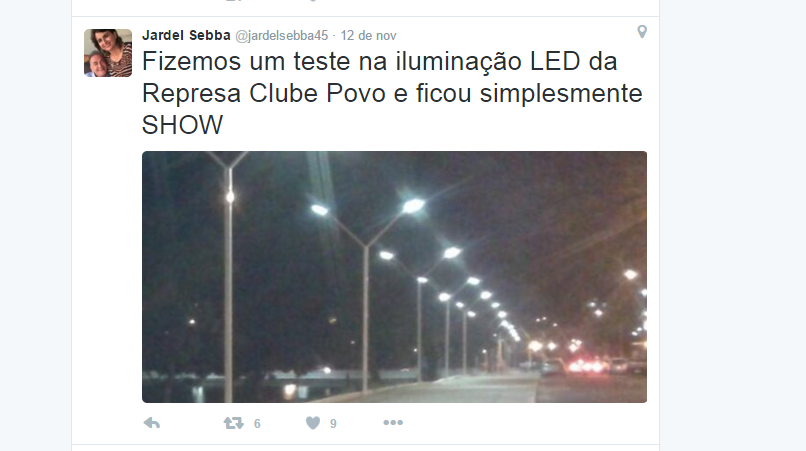Retweet the LED lighting tweet

point(233,423)
